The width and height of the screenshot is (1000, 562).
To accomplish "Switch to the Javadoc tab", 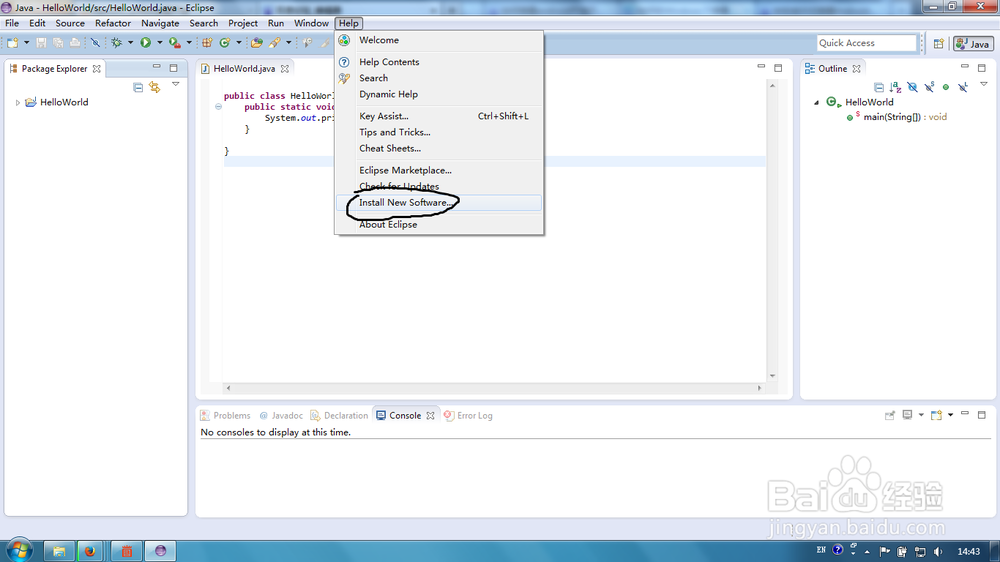I will 281,415.
